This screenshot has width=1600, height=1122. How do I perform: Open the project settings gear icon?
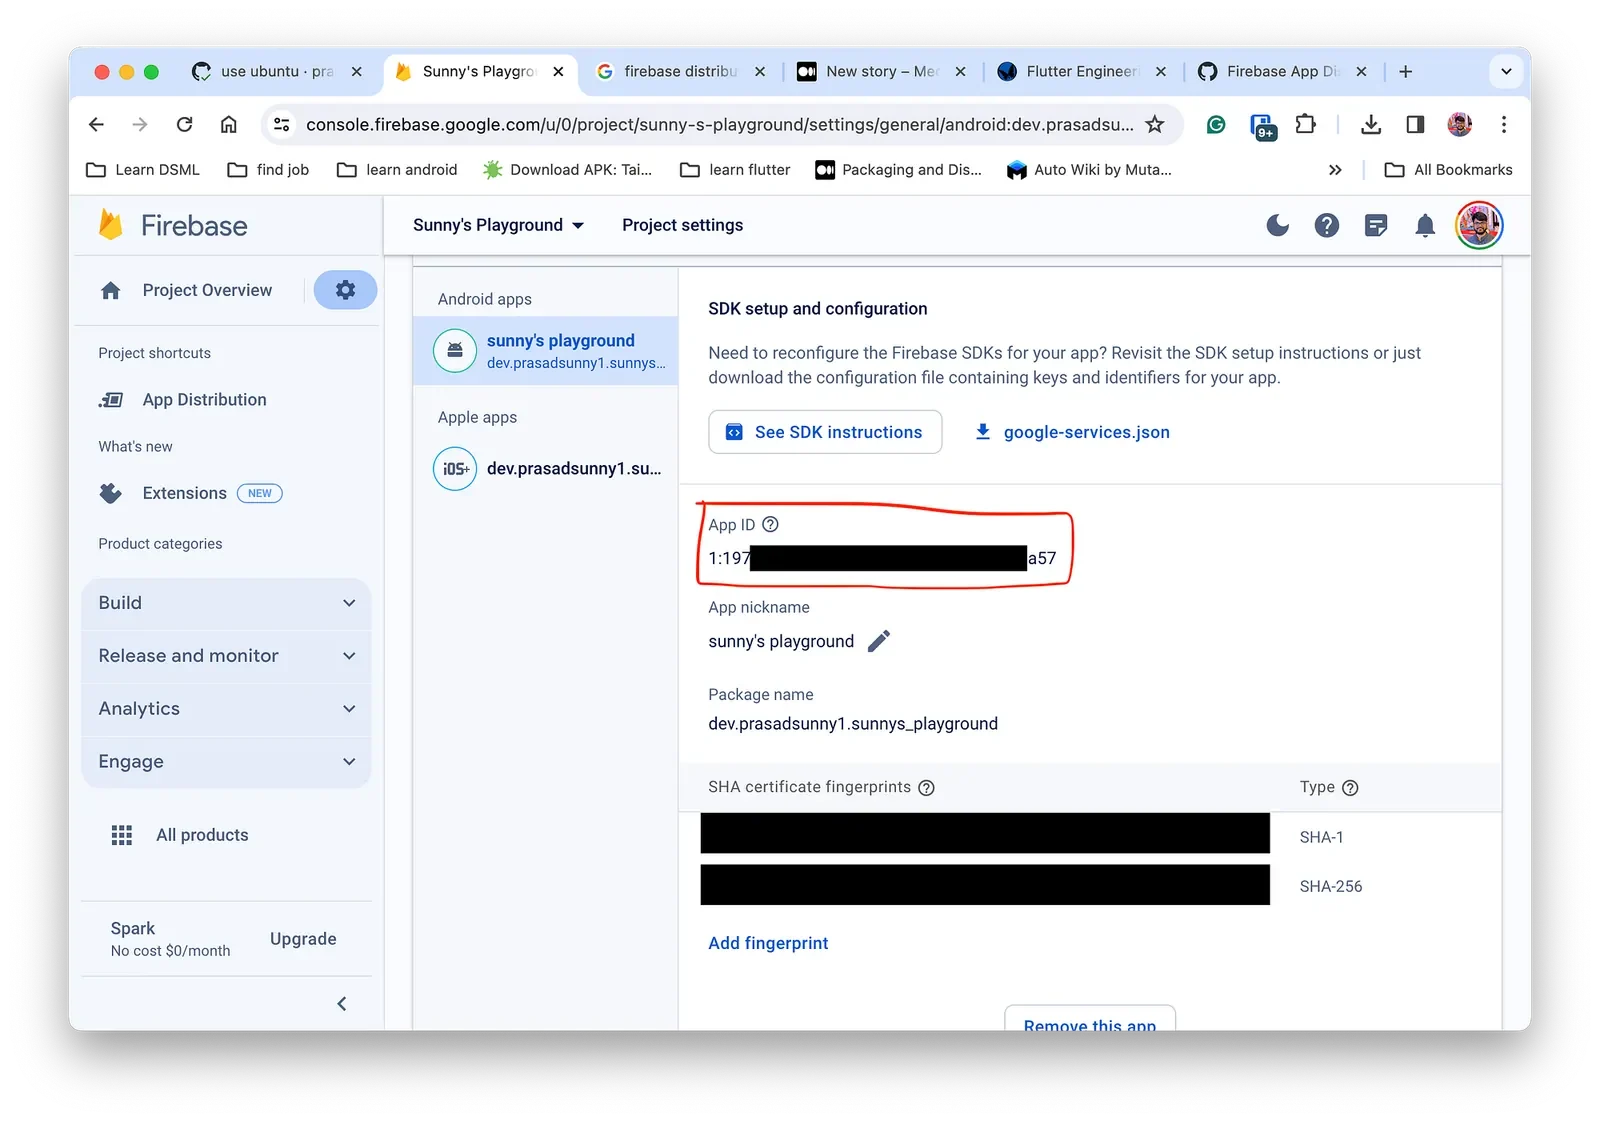(345, 290)
